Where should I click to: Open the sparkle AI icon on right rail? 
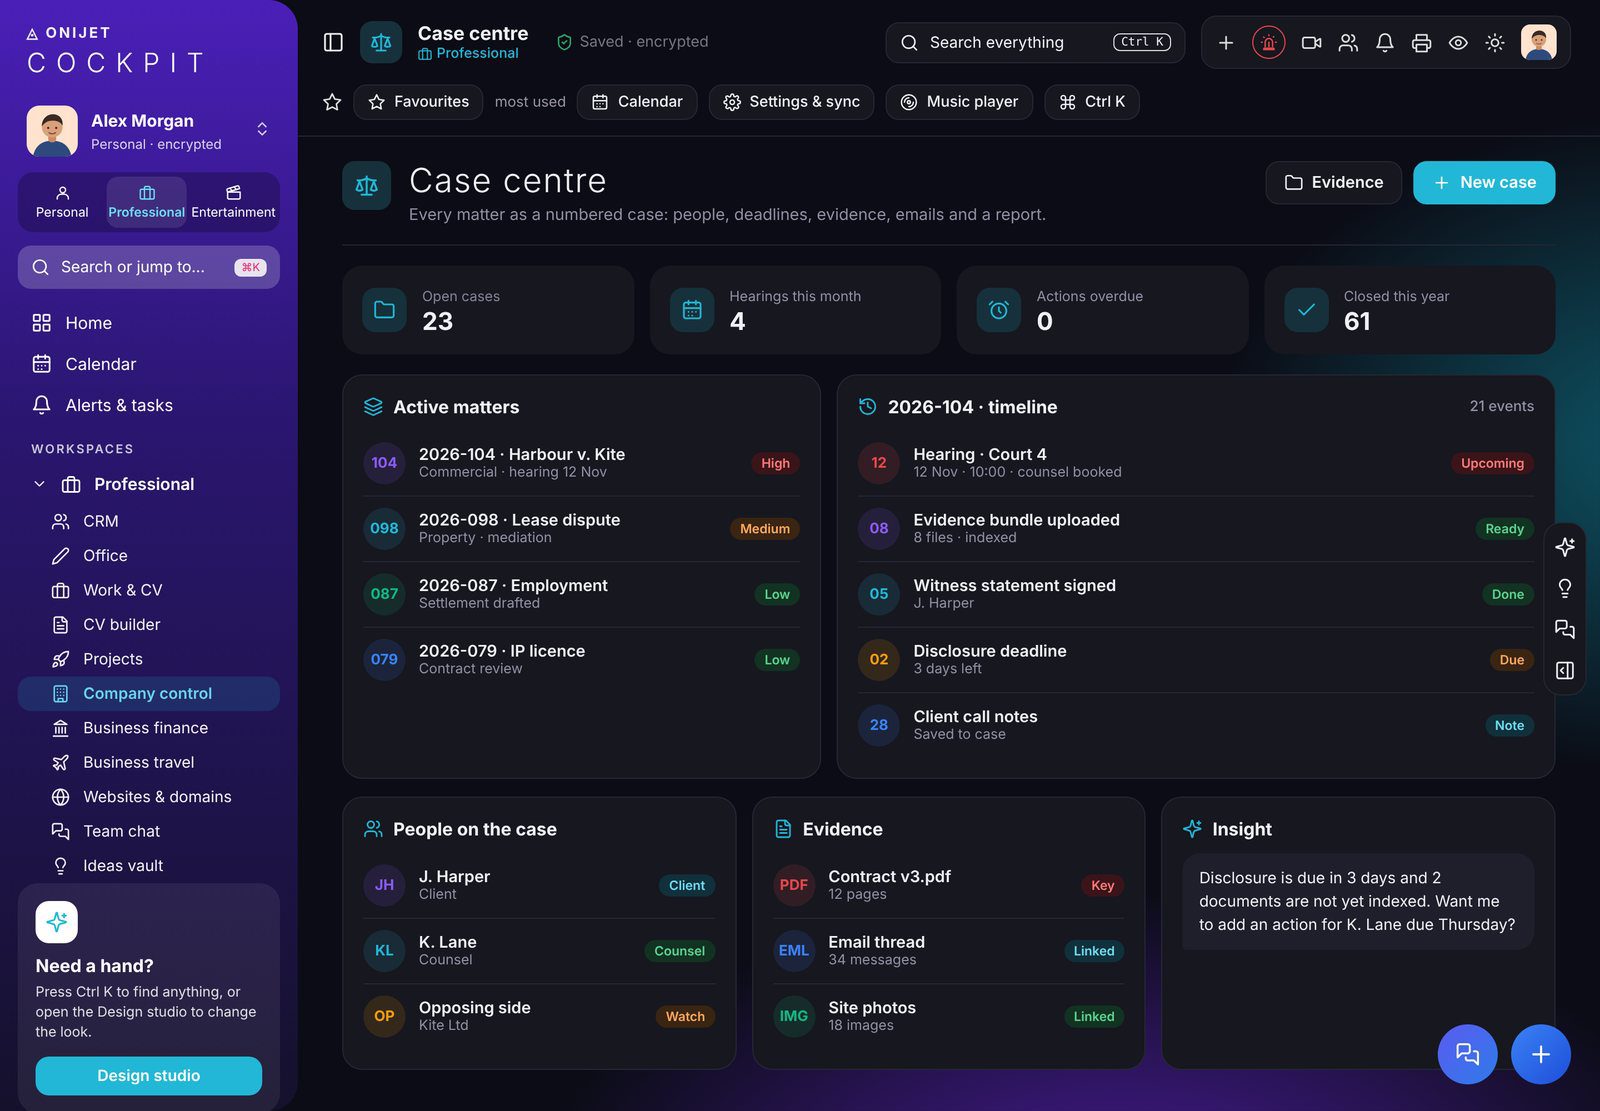point(1565,547)
